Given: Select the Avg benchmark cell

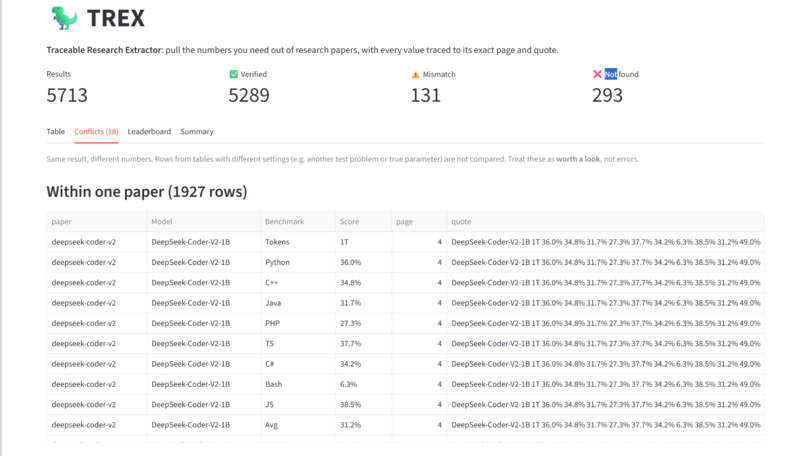Looking at the screenshot, I should (298, 425).
